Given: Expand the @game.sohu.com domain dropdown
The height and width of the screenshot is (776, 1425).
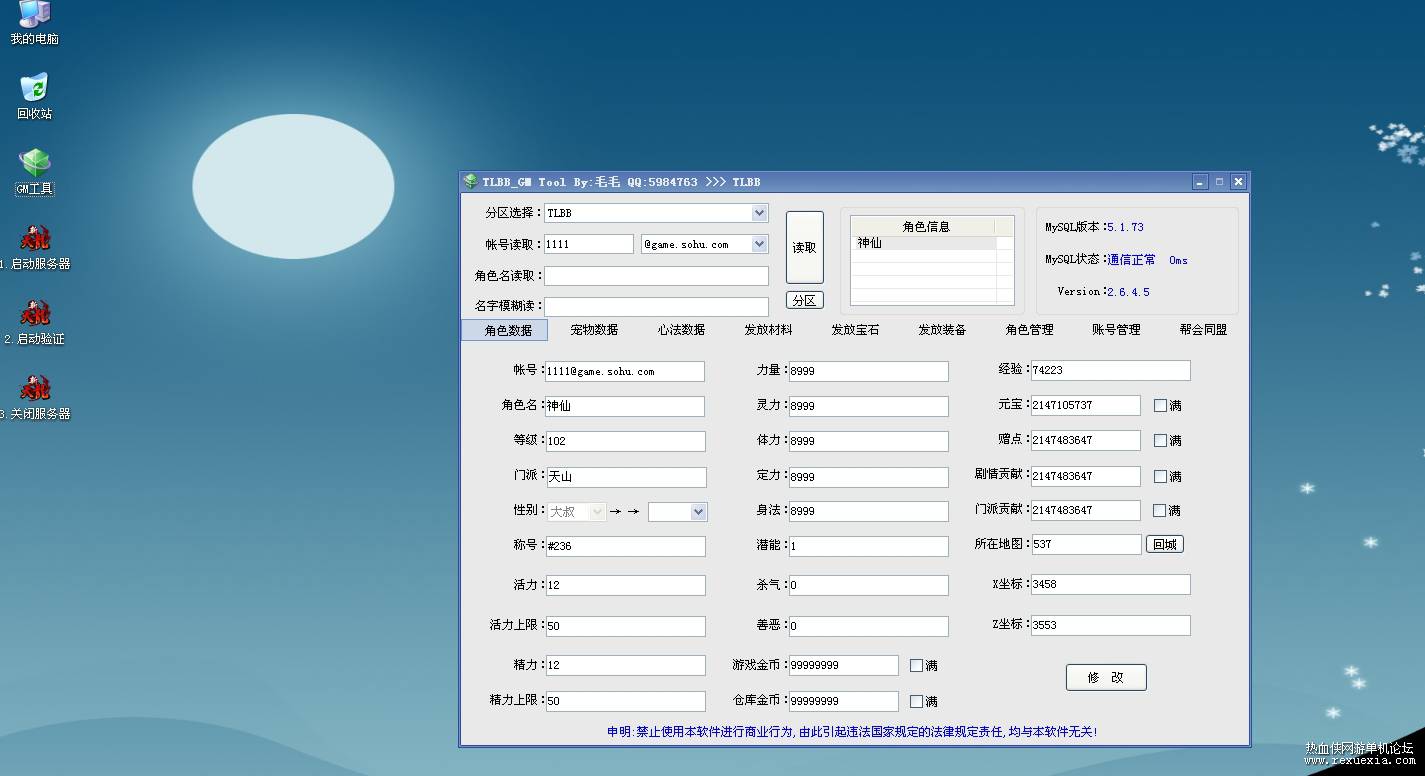Looking at the screenshot, I should pyautogui.click(x=705, y=244).
